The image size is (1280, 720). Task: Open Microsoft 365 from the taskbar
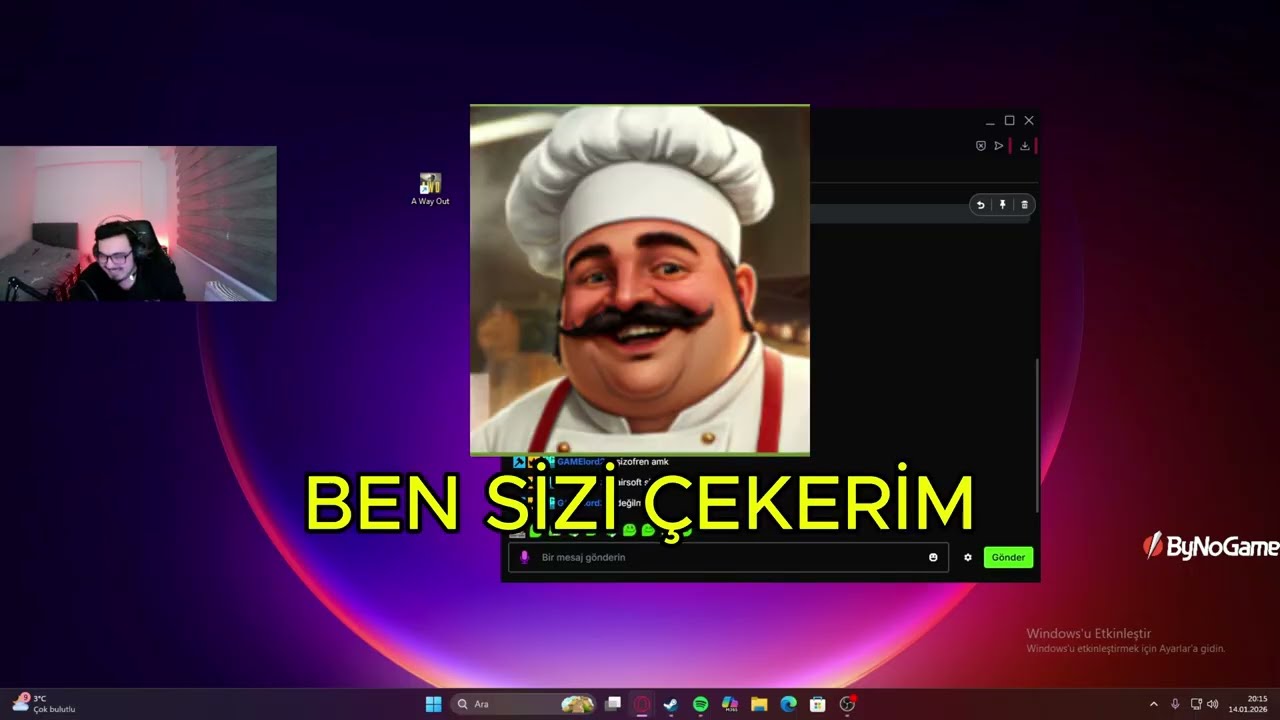tap(730, 704)
